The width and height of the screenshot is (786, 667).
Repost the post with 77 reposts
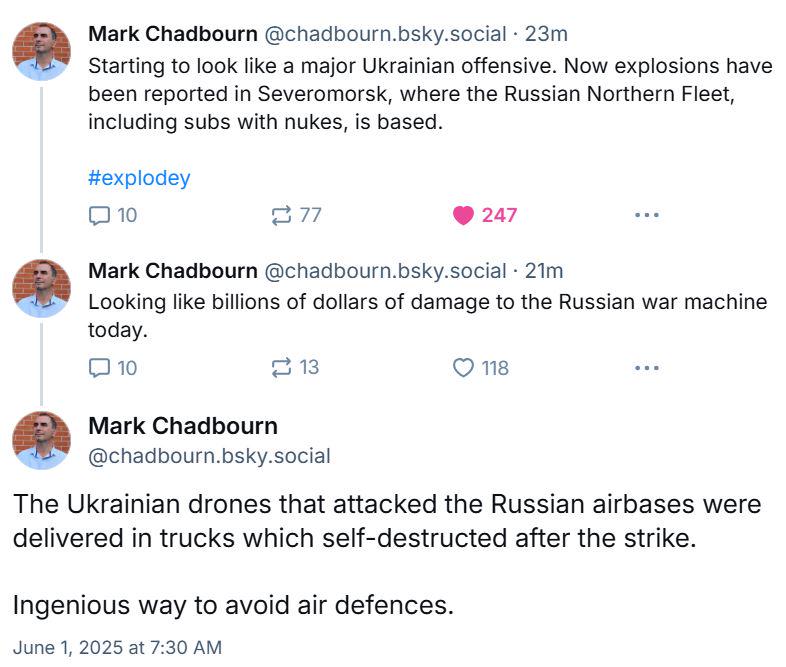(x=282, y=215)
